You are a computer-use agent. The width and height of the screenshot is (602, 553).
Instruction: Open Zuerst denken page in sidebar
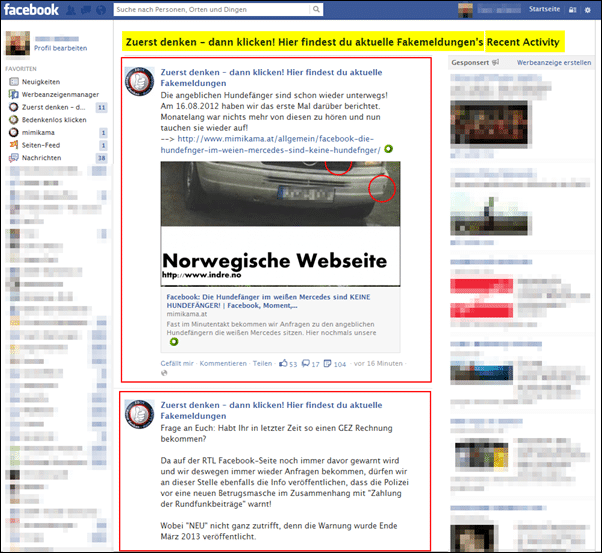click(x=53, y=107)
